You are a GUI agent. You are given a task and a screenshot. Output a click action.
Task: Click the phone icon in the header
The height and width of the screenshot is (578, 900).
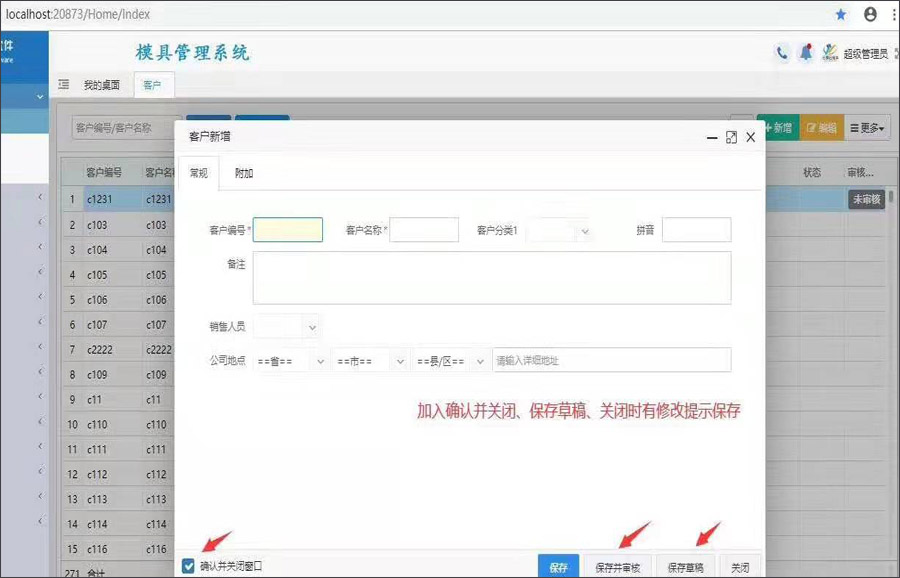(x=782, y=54)
